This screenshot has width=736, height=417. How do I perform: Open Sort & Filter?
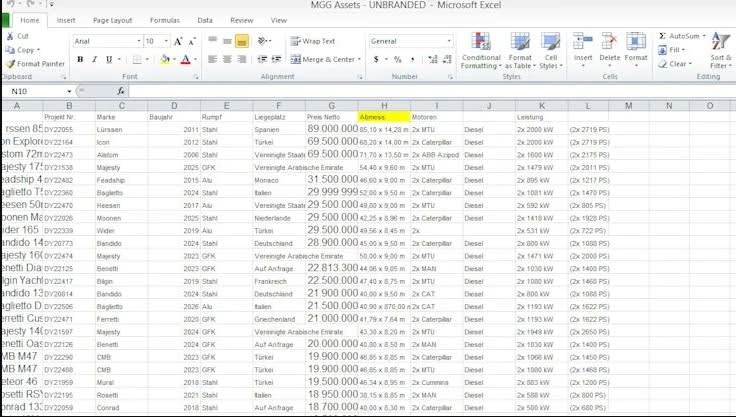click(721, 51)
